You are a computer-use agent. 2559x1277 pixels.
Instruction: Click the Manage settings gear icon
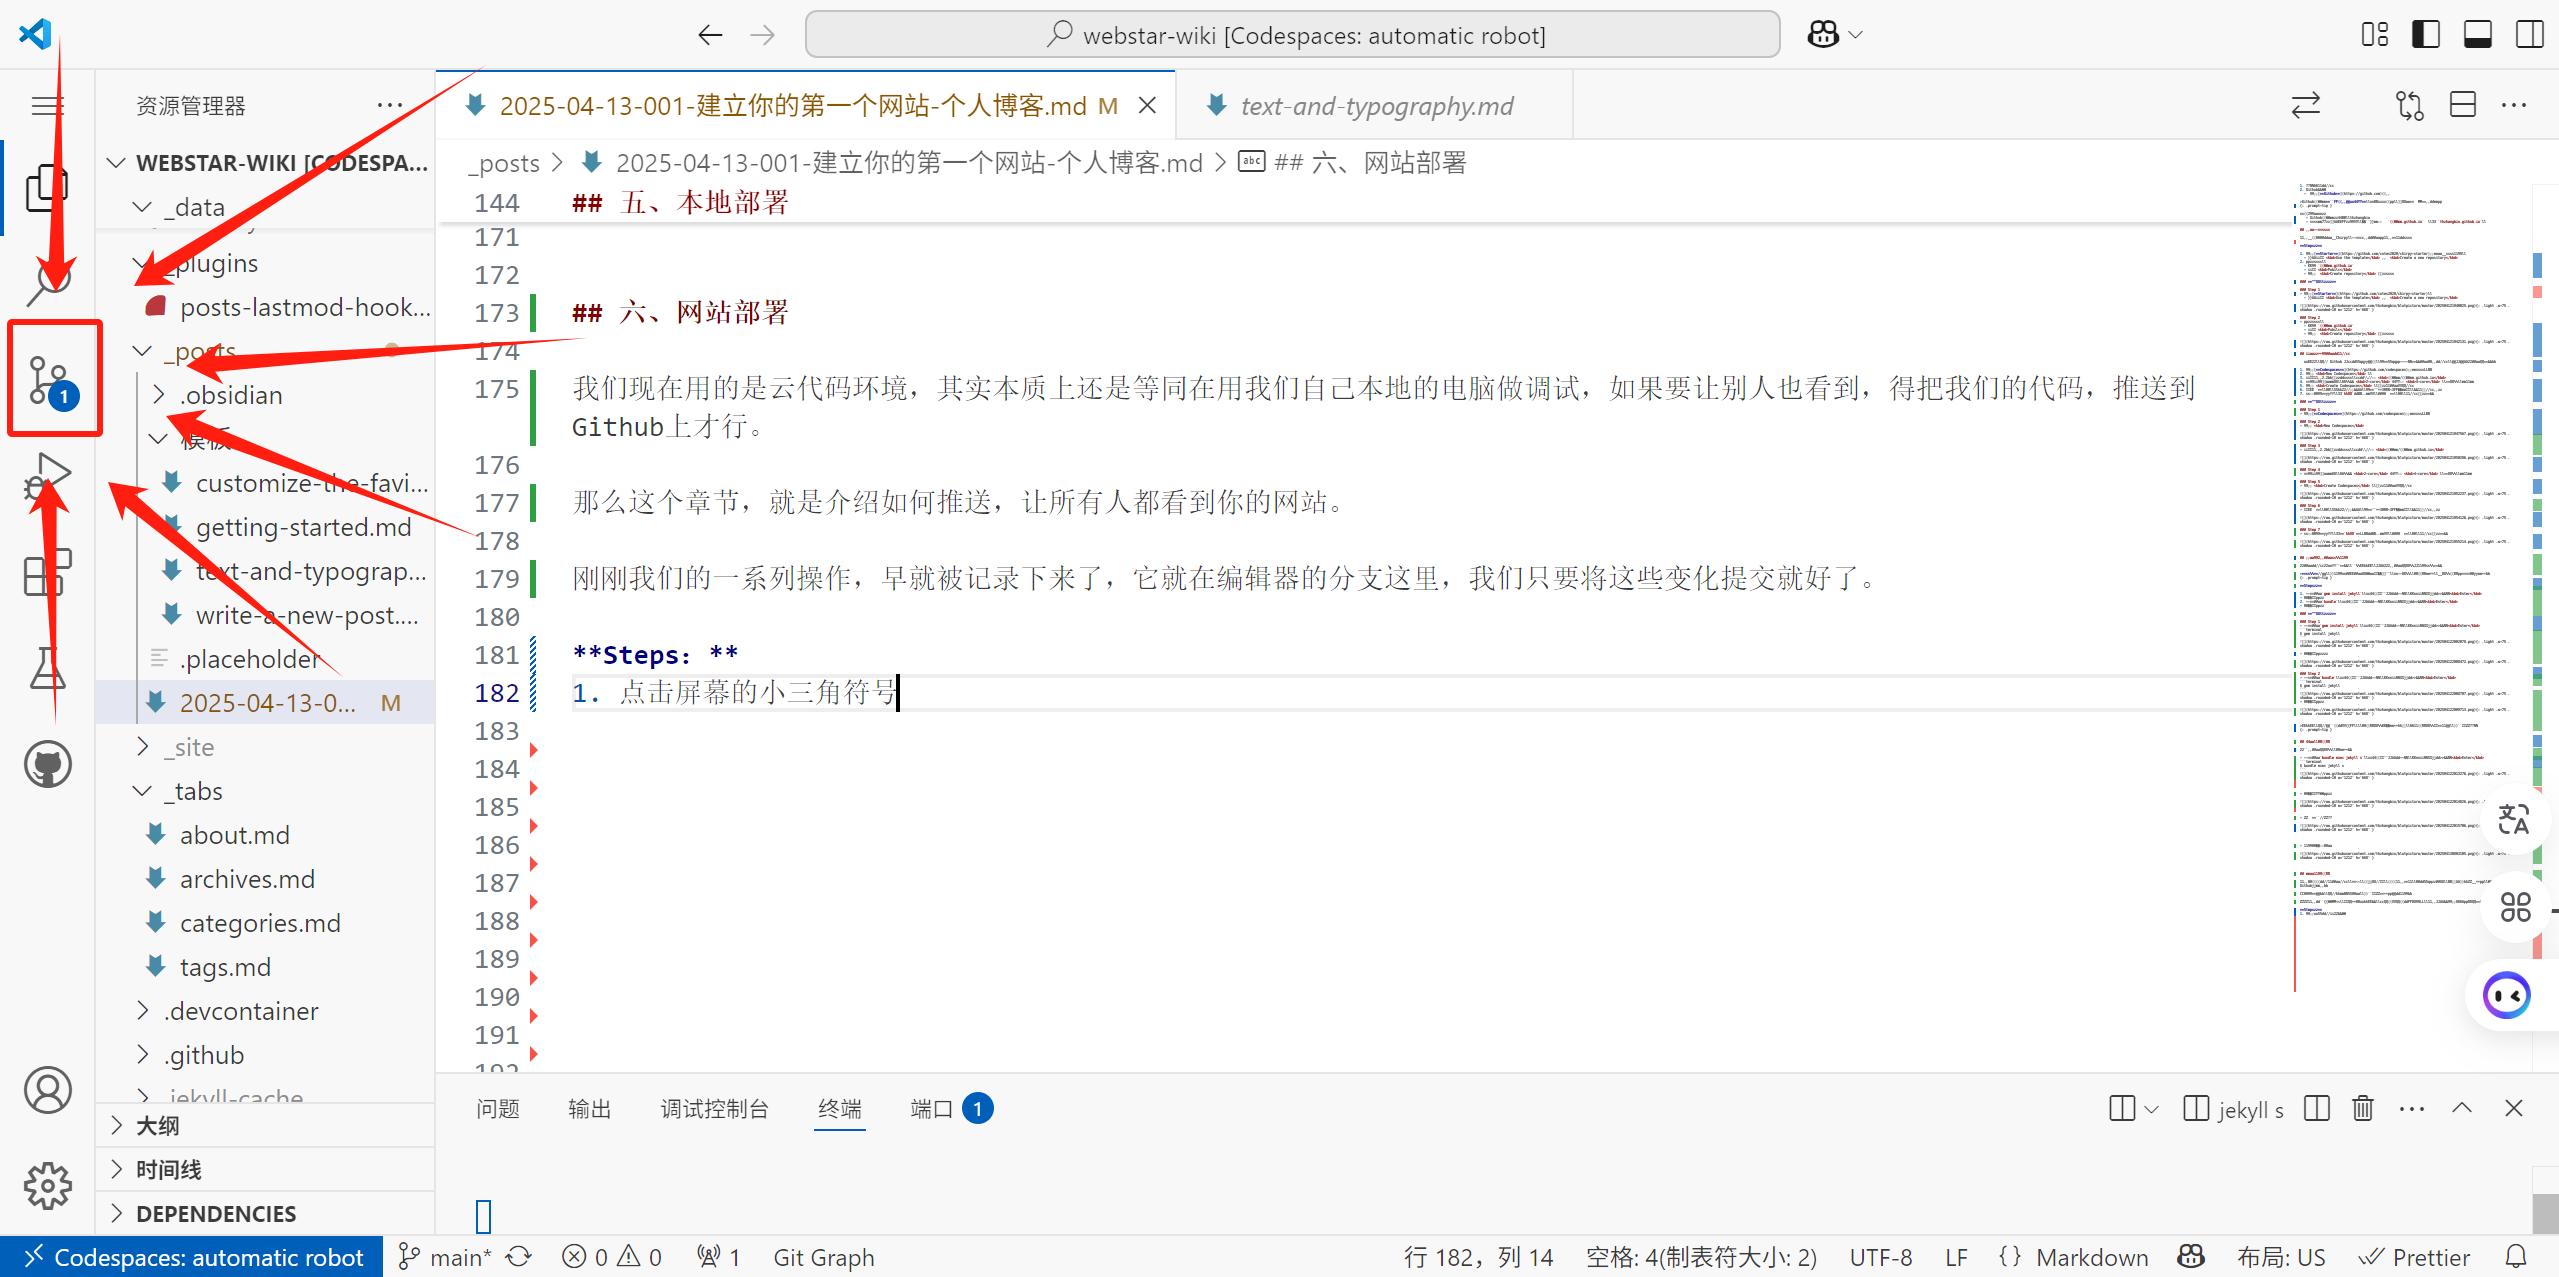point(47,1185)
